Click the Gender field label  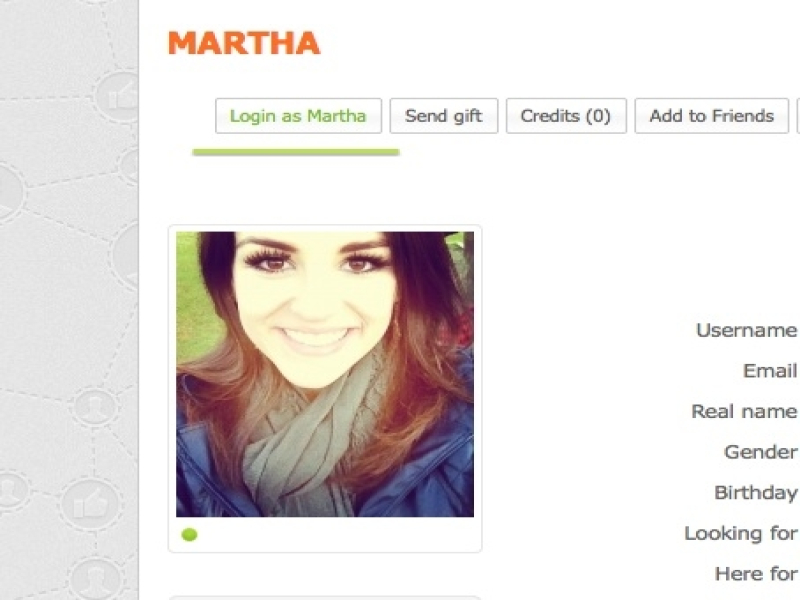[760, 452]
